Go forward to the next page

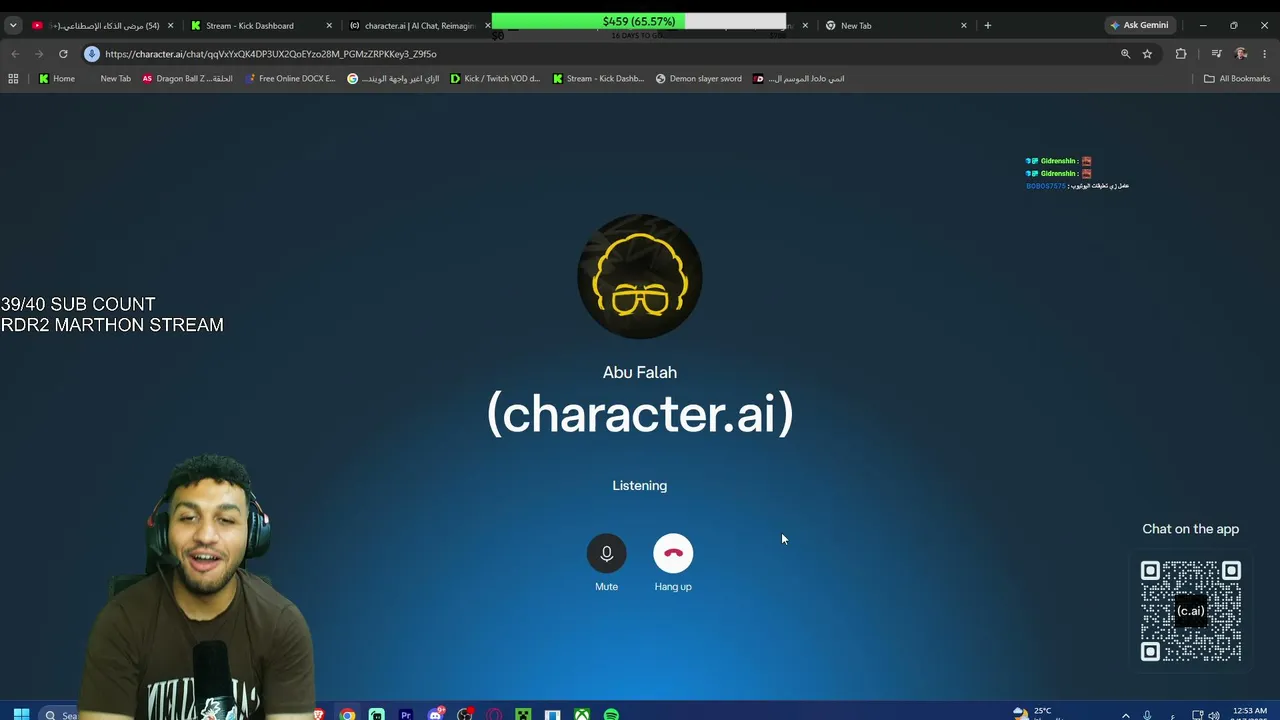[39, 54]
